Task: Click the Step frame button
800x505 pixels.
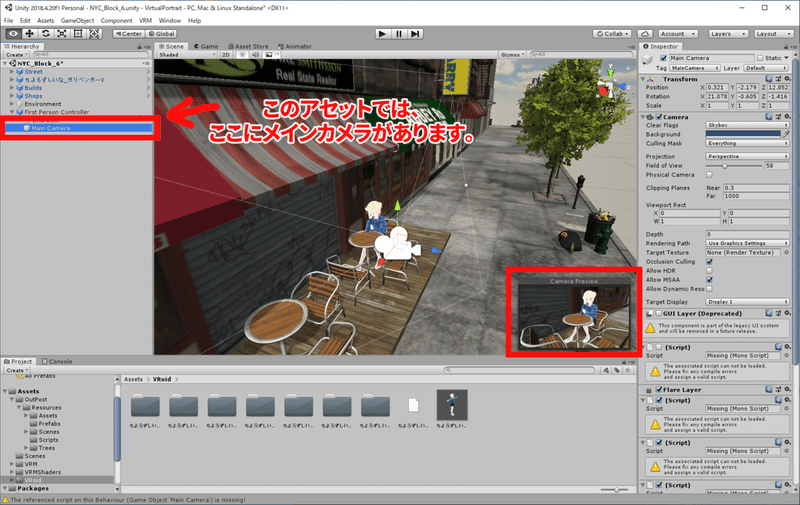Action: (x=415, y=34)
